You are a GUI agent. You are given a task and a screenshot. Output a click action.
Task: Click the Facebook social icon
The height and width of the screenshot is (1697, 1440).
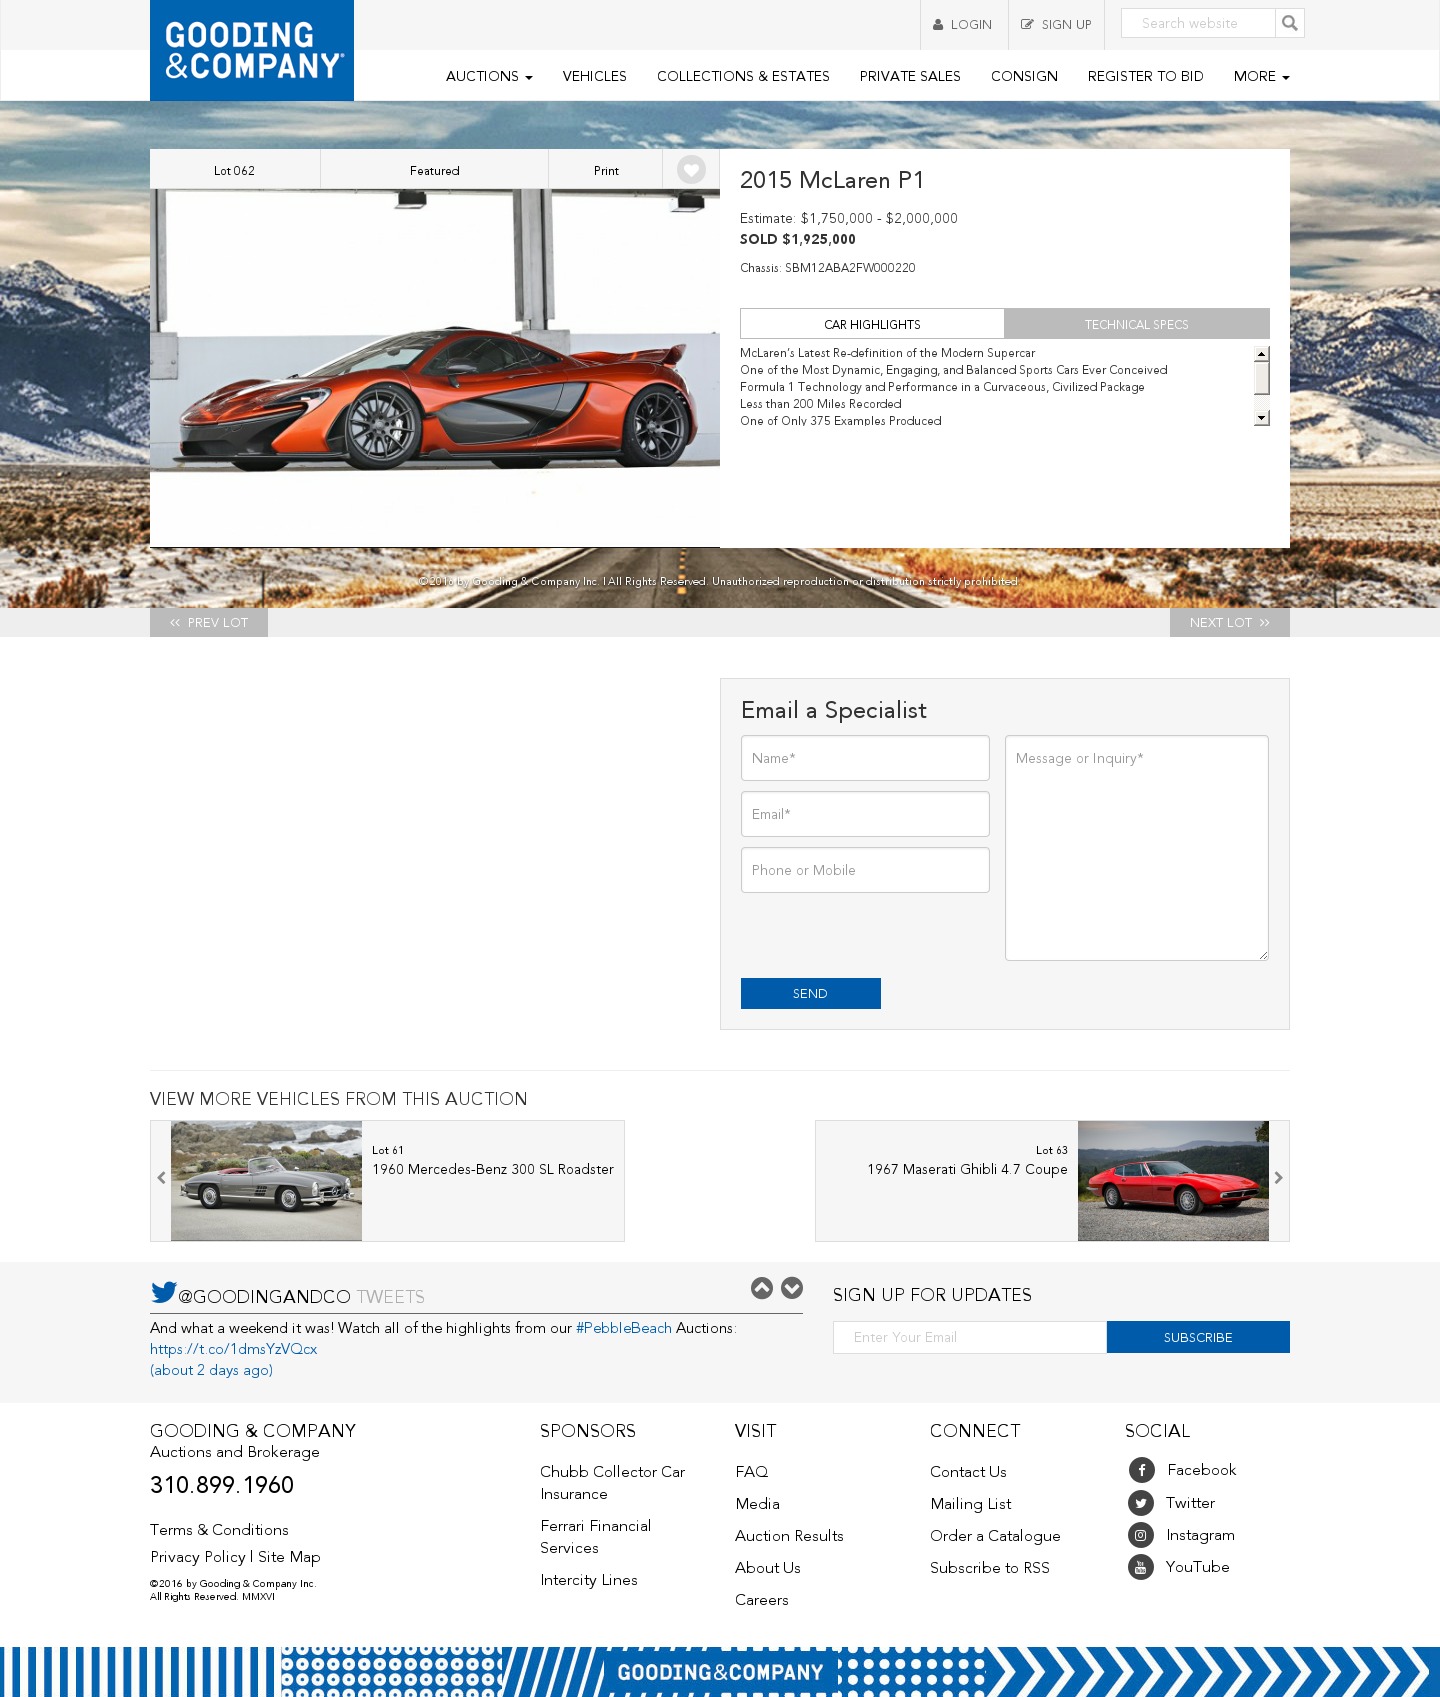point(1141,1469)
